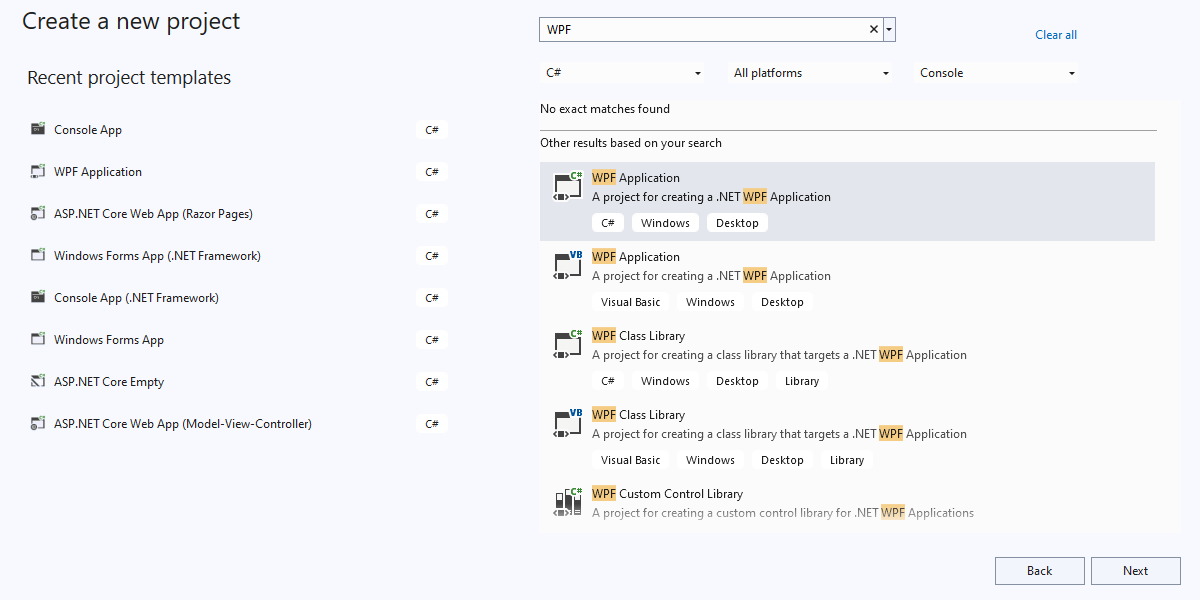Image resolution: width=1200 pixels, height=600 pixels.
Task: Click the Next button
Action: [x=1135, y=571]
